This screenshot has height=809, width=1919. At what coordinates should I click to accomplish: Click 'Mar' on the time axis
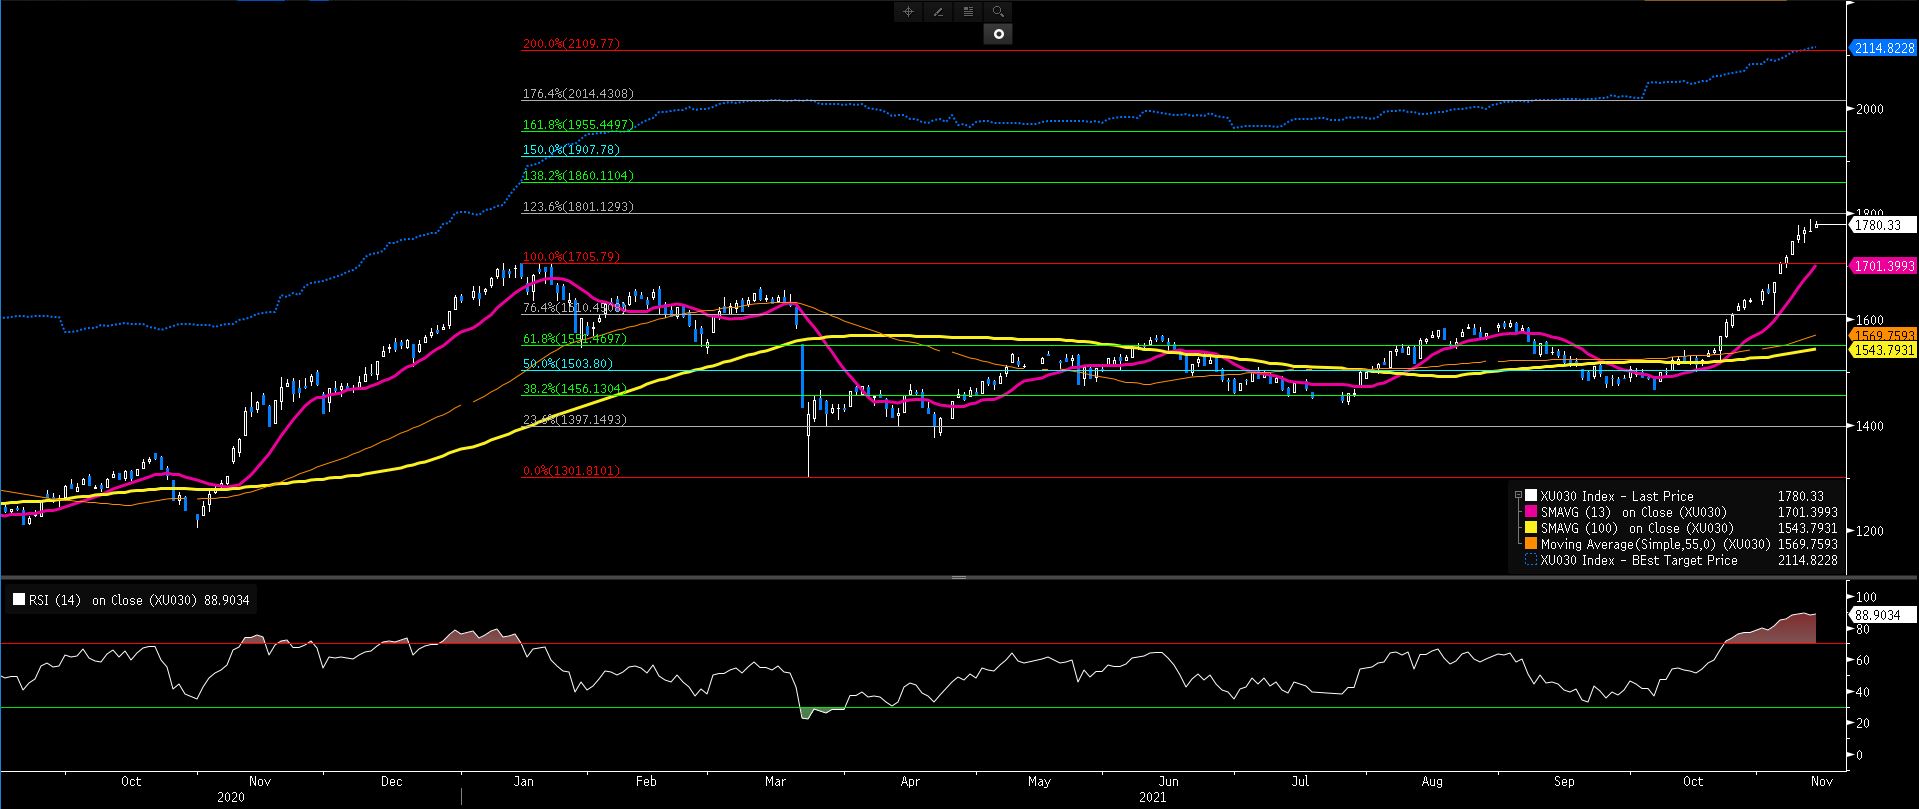tap(775, 782)
